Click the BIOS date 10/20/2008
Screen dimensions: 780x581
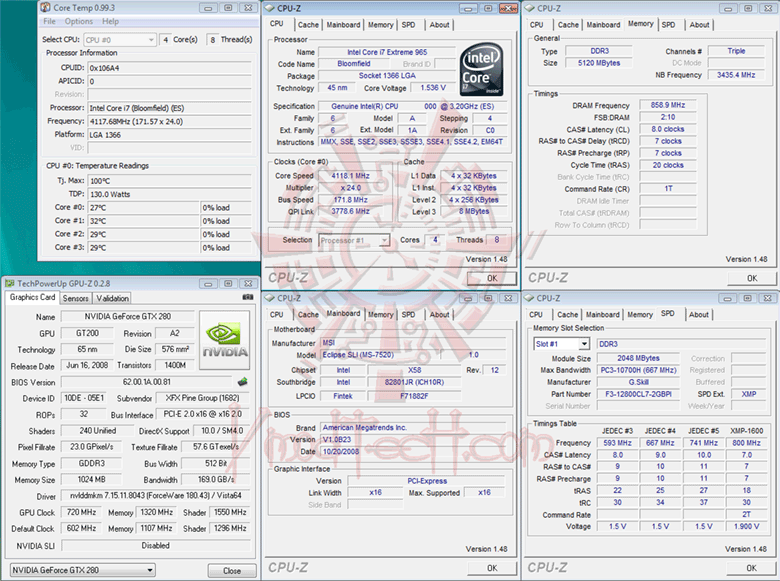[413, 452]
